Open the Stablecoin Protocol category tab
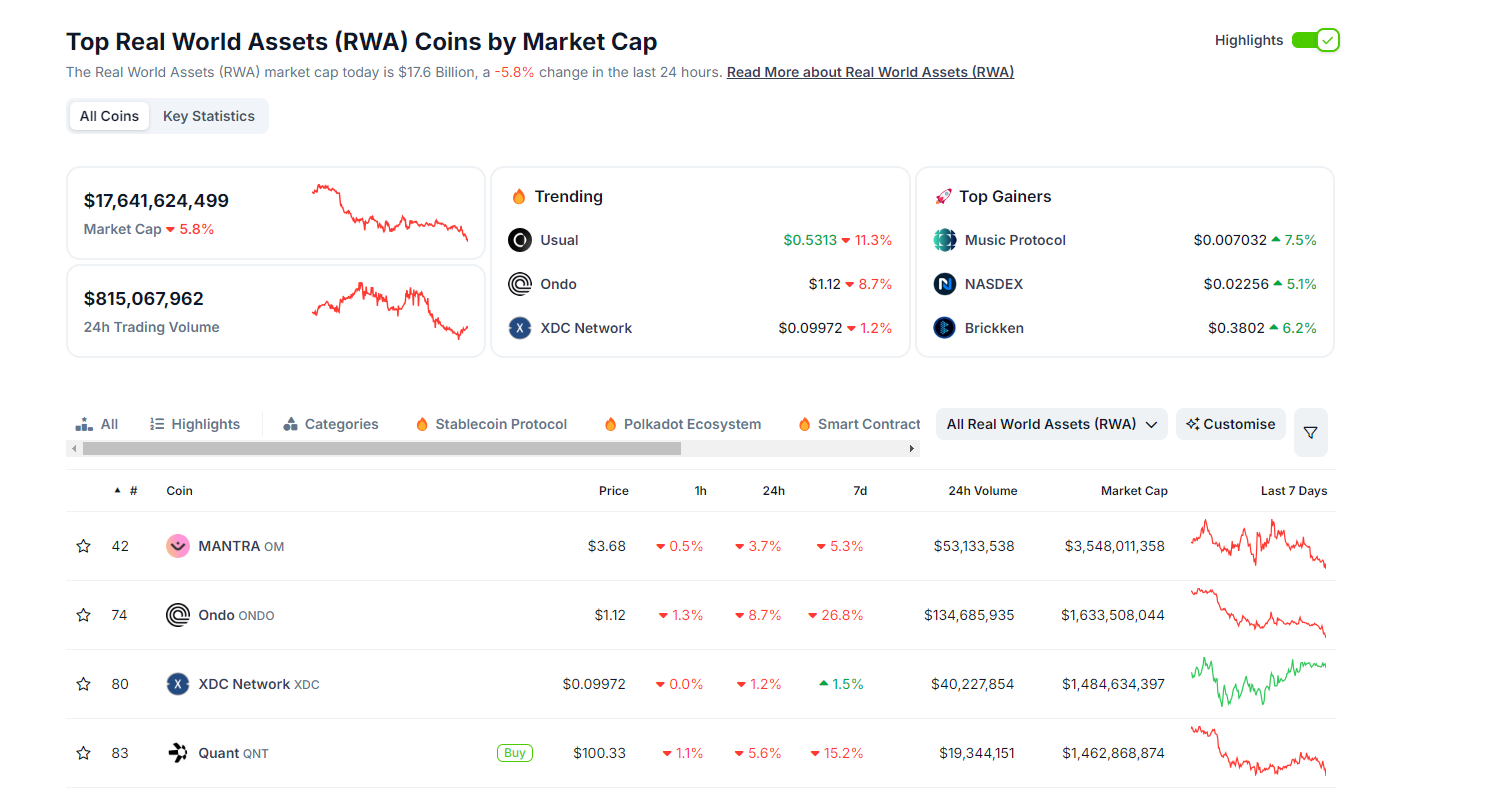 (x=491, y=424)
